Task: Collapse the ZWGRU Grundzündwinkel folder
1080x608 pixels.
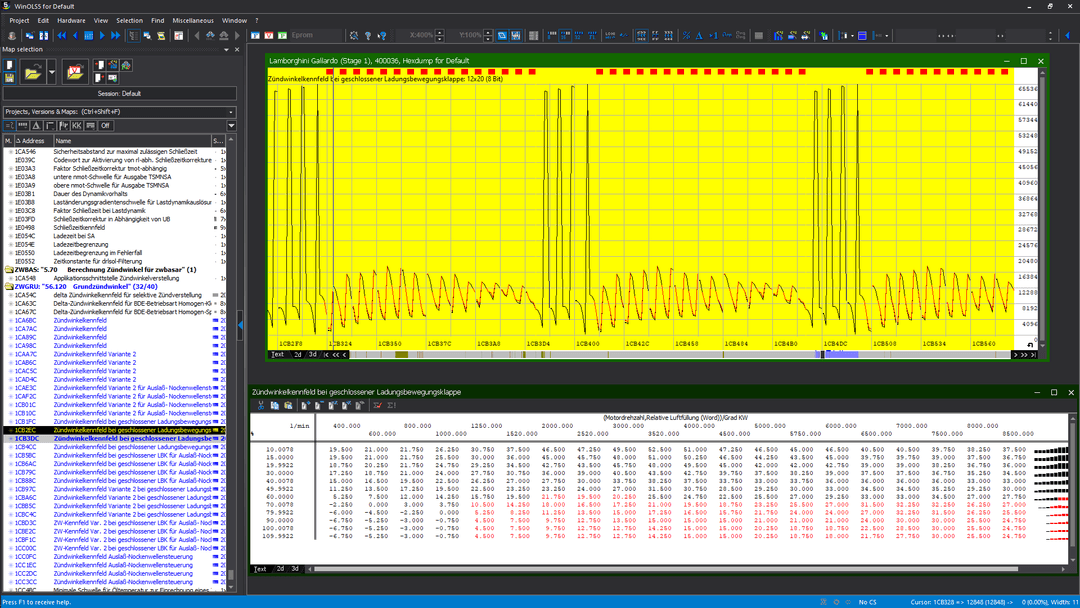Action: click(x=10, y=287)
